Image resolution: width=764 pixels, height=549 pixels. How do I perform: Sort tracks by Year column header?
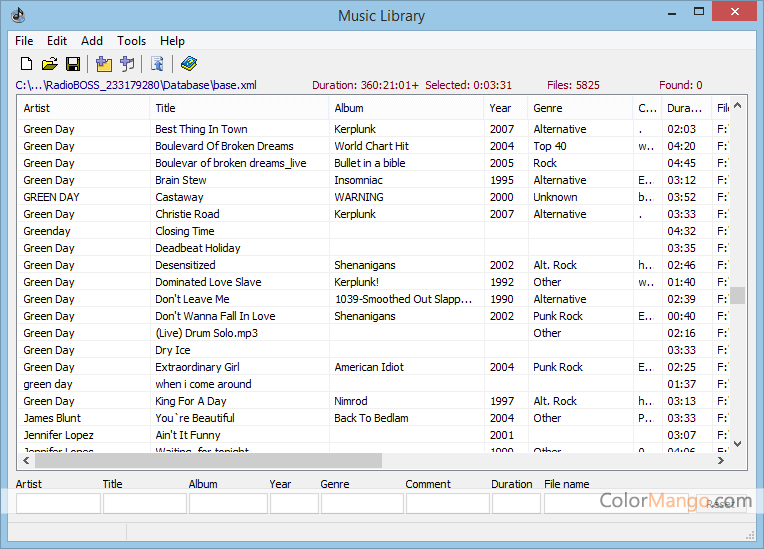click(506, 108)
